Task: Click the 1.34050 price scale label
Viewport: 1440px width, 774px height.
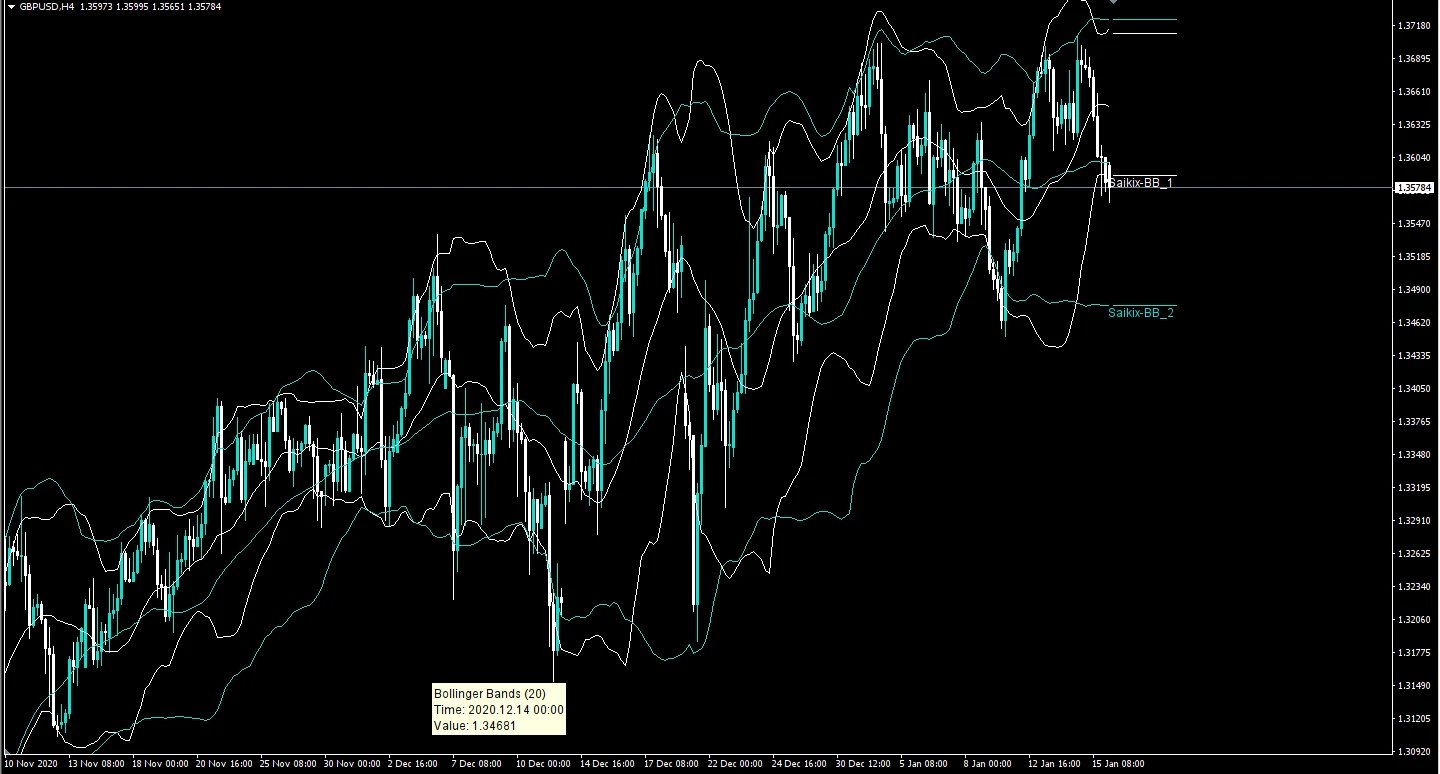Action: 1413,389
